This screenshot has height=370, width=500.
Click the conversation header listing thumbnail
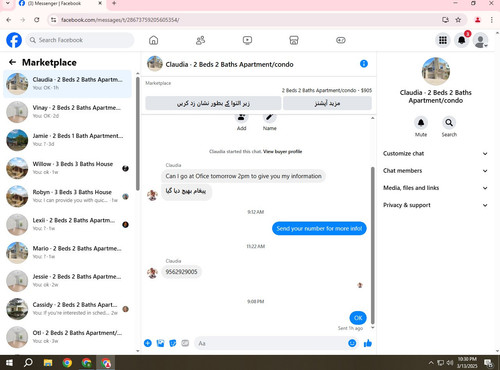(x=155, y=64)
